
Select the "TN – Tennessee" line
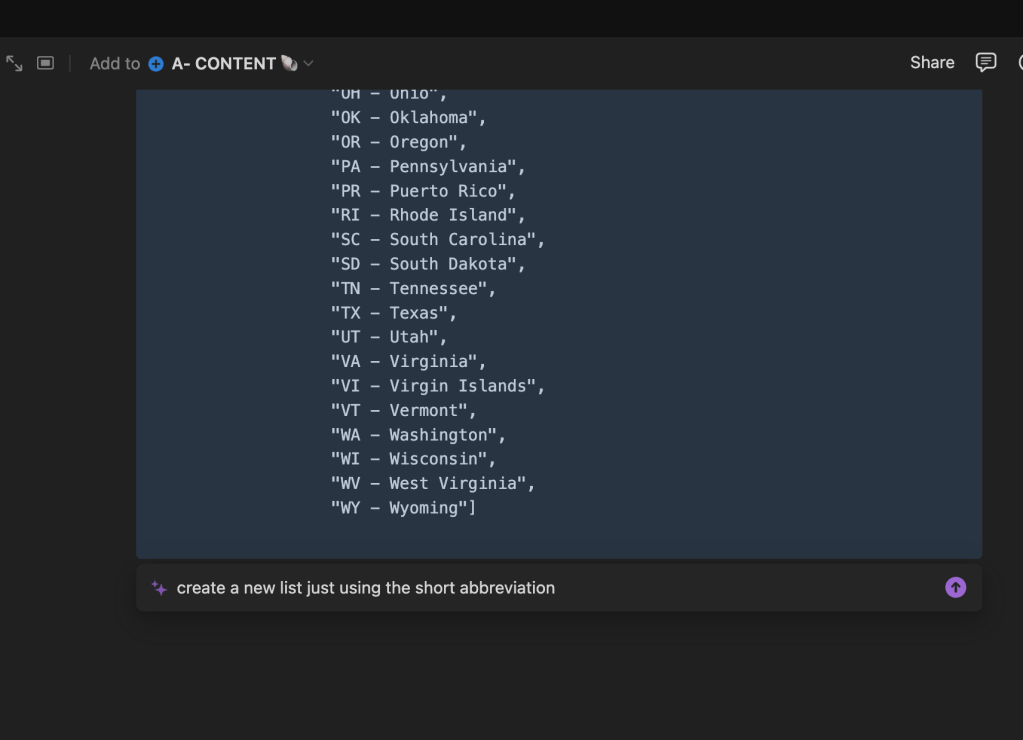413,288
